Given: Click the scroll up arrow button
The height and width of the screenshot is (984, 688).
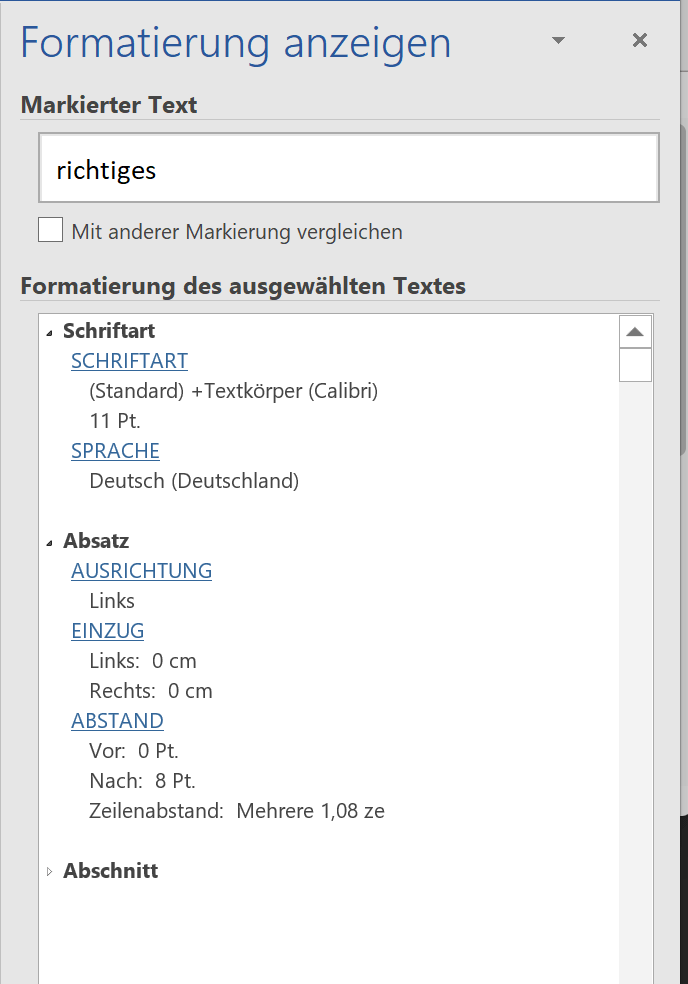Looking at the screenshot, I should point(635,332).
